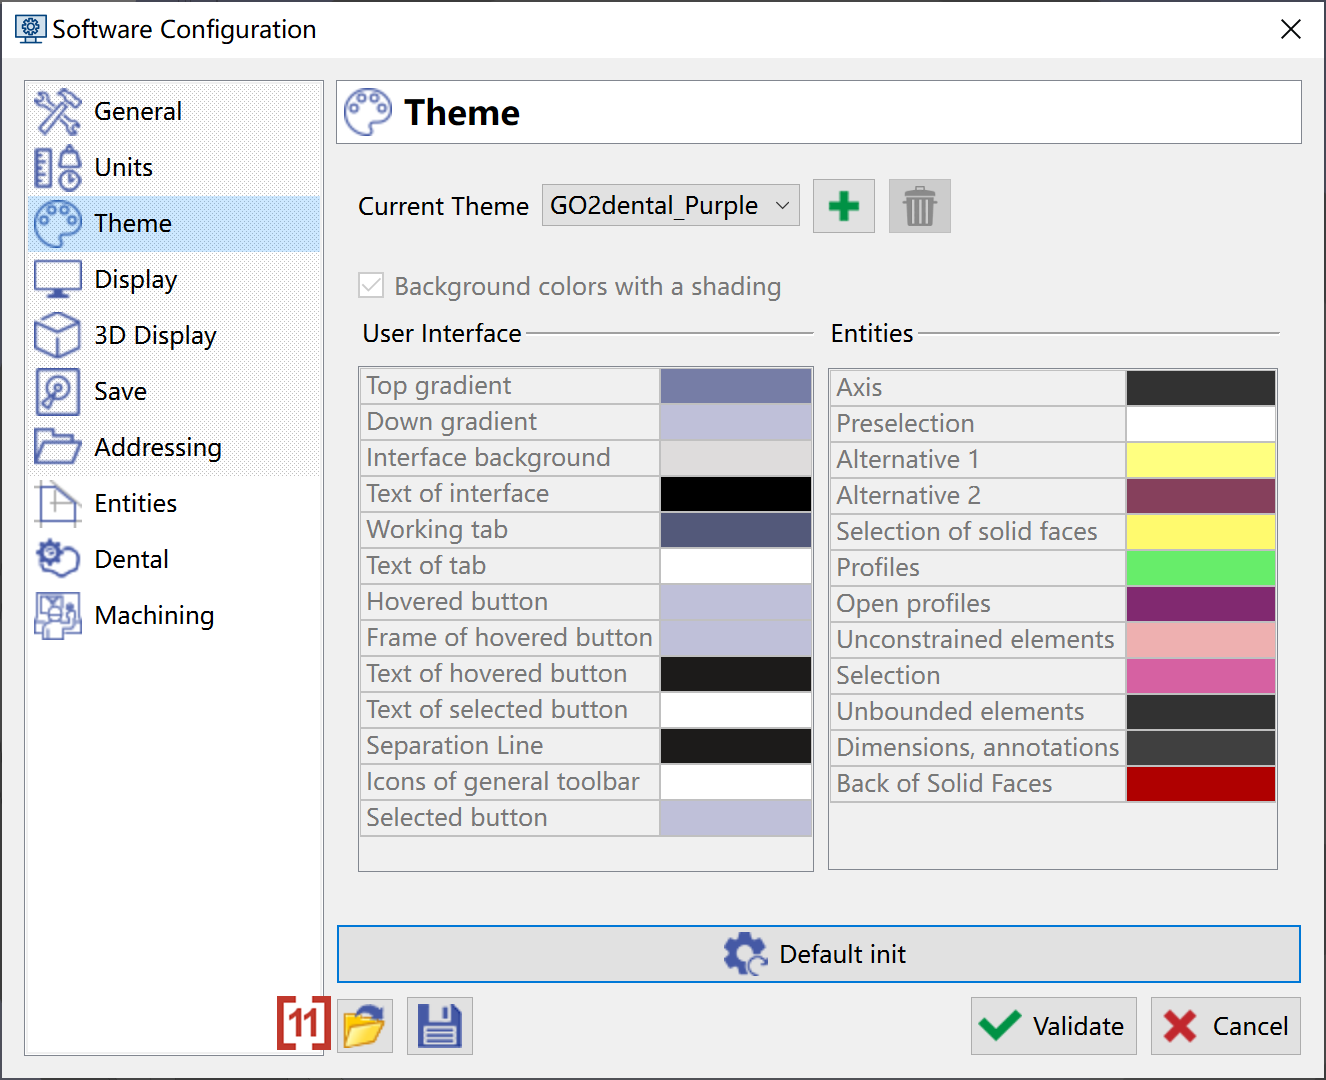Expand the Current Theme dropdown
This screenshot has width=1326, height=1080.
tap(670, 205)
